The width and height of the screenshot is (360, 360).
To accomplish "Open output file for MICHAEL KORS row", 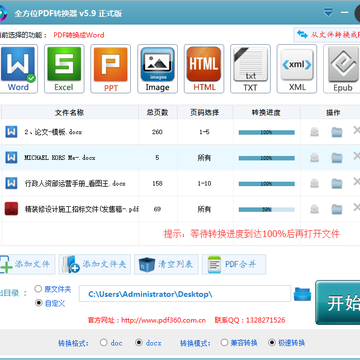I will [314, 157].
